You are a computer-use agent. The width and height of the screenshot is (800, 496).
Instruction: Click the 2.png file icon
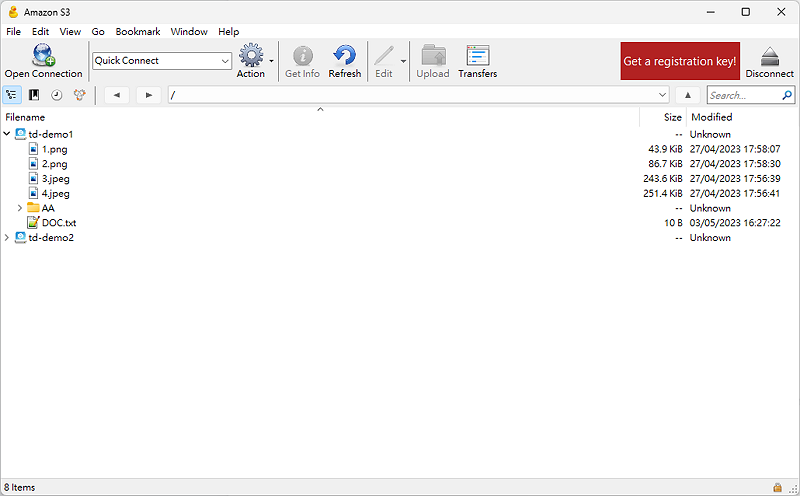[33, 164]
